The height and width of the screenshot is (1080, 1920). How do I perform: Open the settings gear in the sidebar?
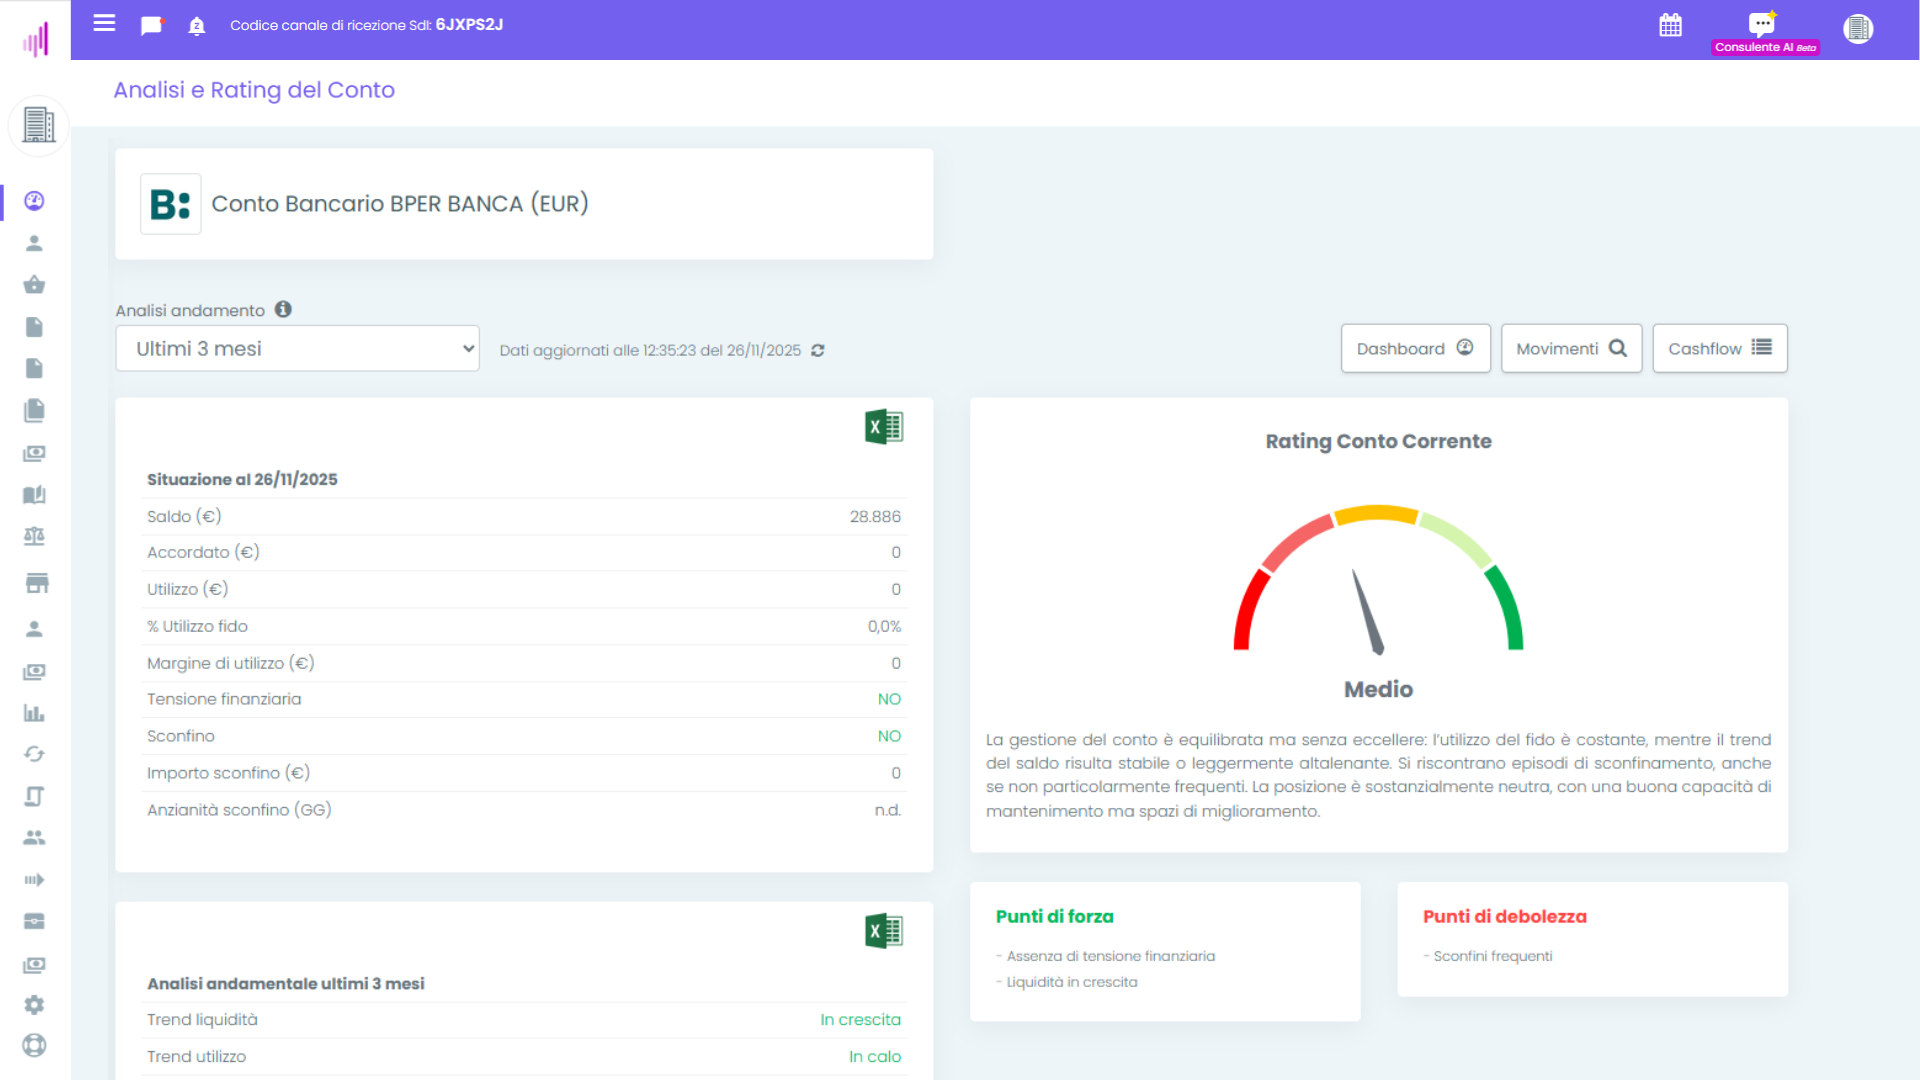tap(34, 1005)
